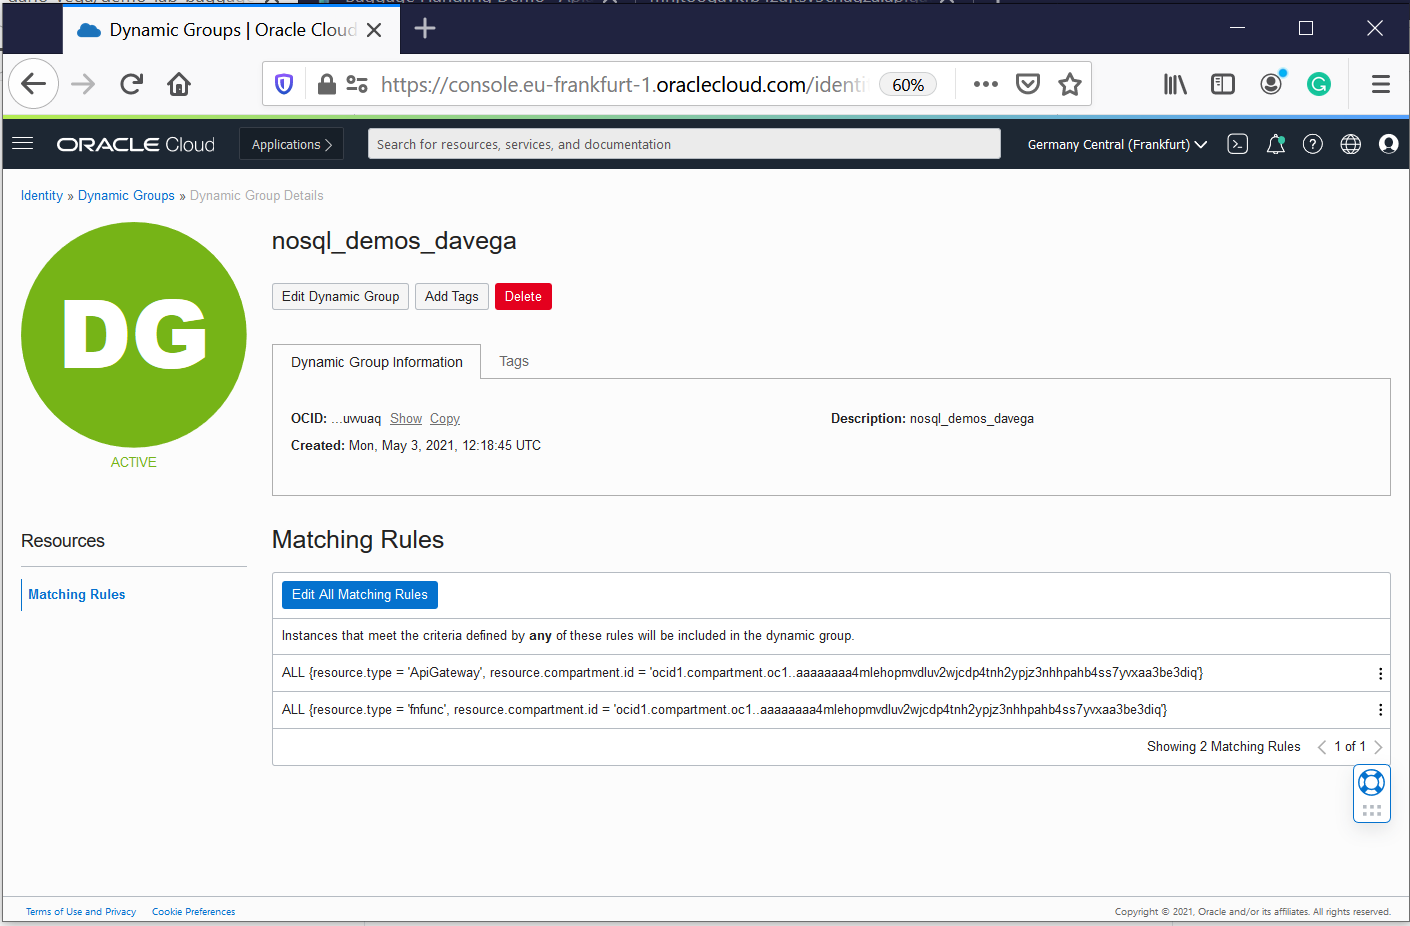Click Edit All Matching Rules button
The height and width of the screenshot is (926, 1410).
pyautogui.click(x=360, y=594)
